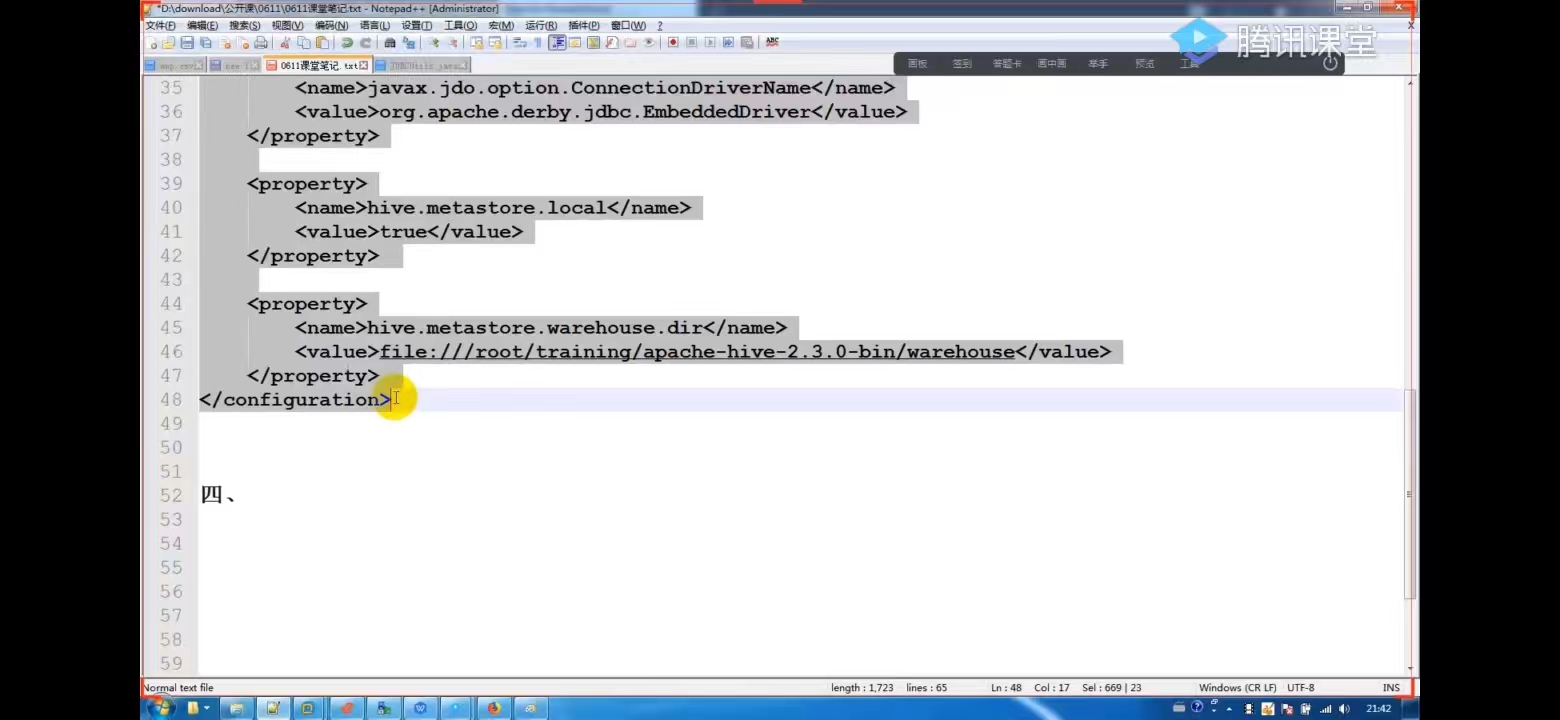
Task: Click line number 50 in the margin
Action: (171, 447)
